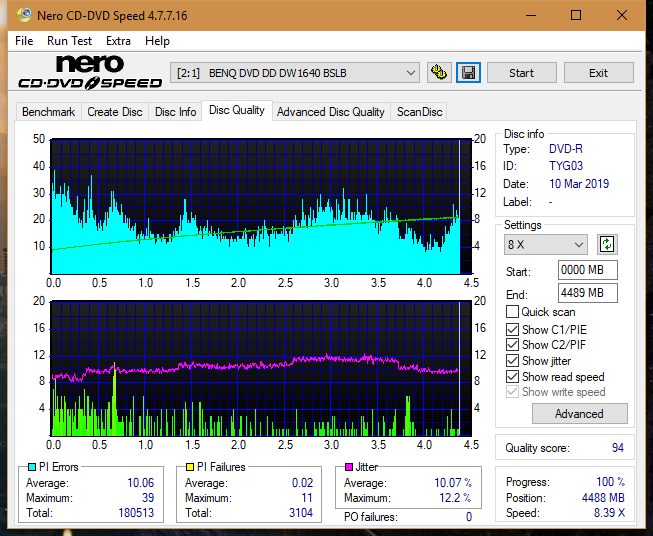Screen dimensions: 653x536
Task: Click the disc ID TYG03
Action: [x=566, y=166]
